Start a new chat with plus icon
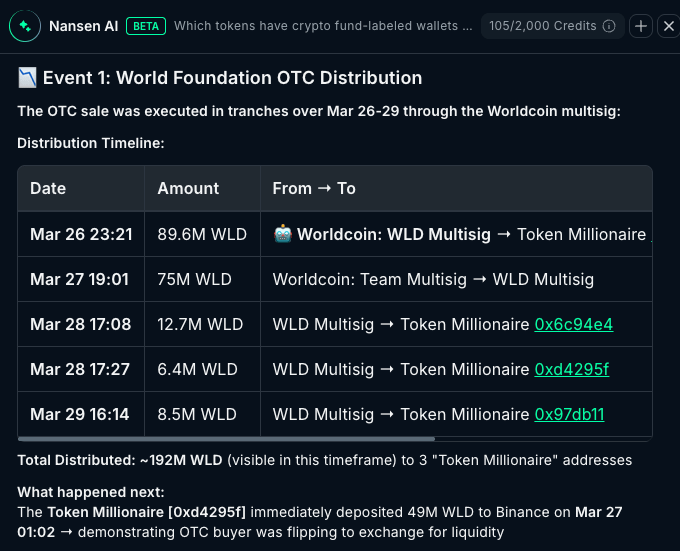680x551 pixels. pyautogui.click(x=641, y=26)
